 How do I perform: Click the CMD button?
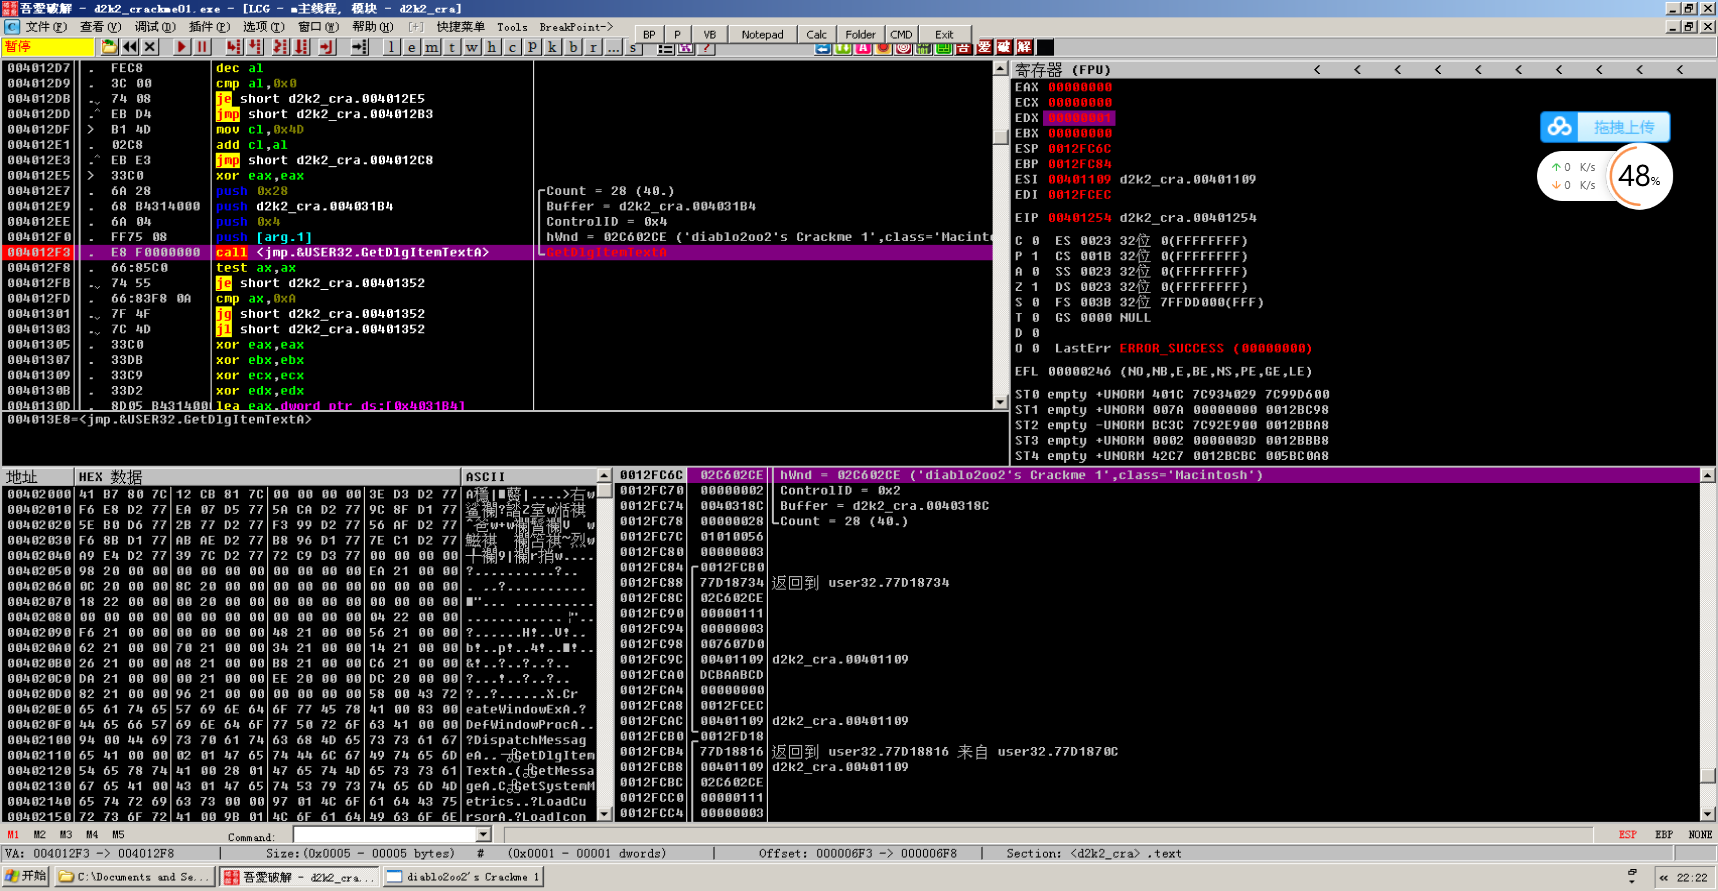pos(901,34)
